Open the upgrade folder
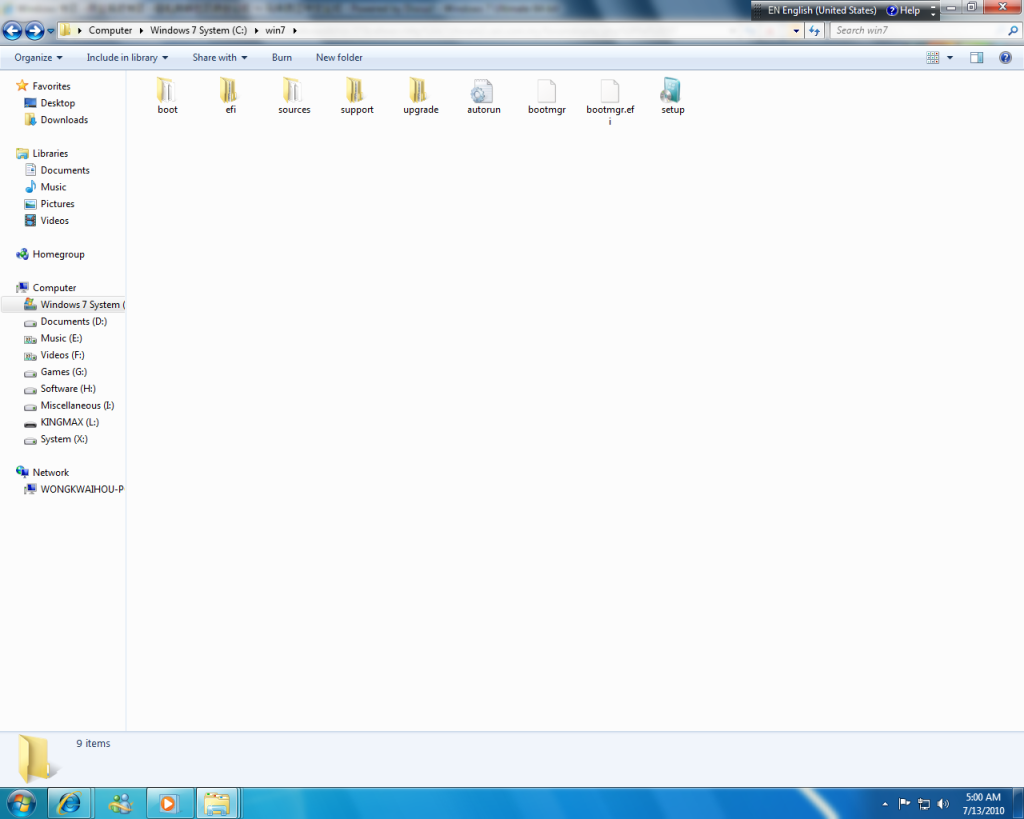 pos(420,92)
